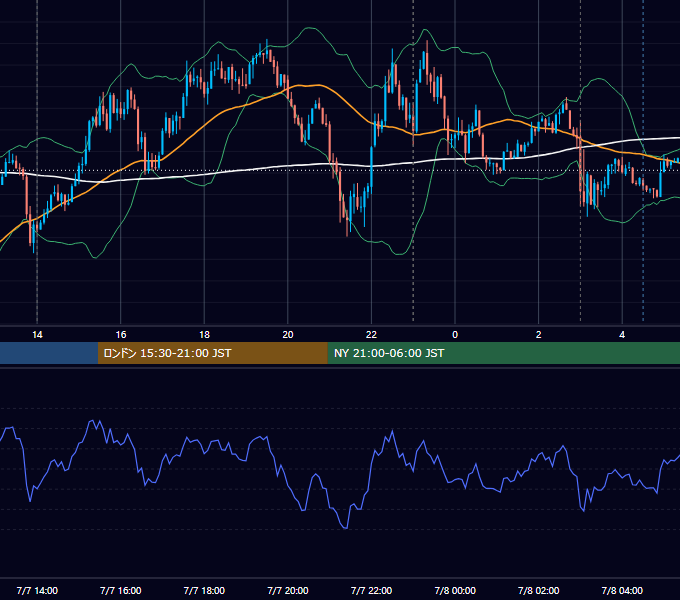This screenshot has width=680, height=600.
Task: Click the 7/8 04:00 date label
Action: (x=622, y=591)
